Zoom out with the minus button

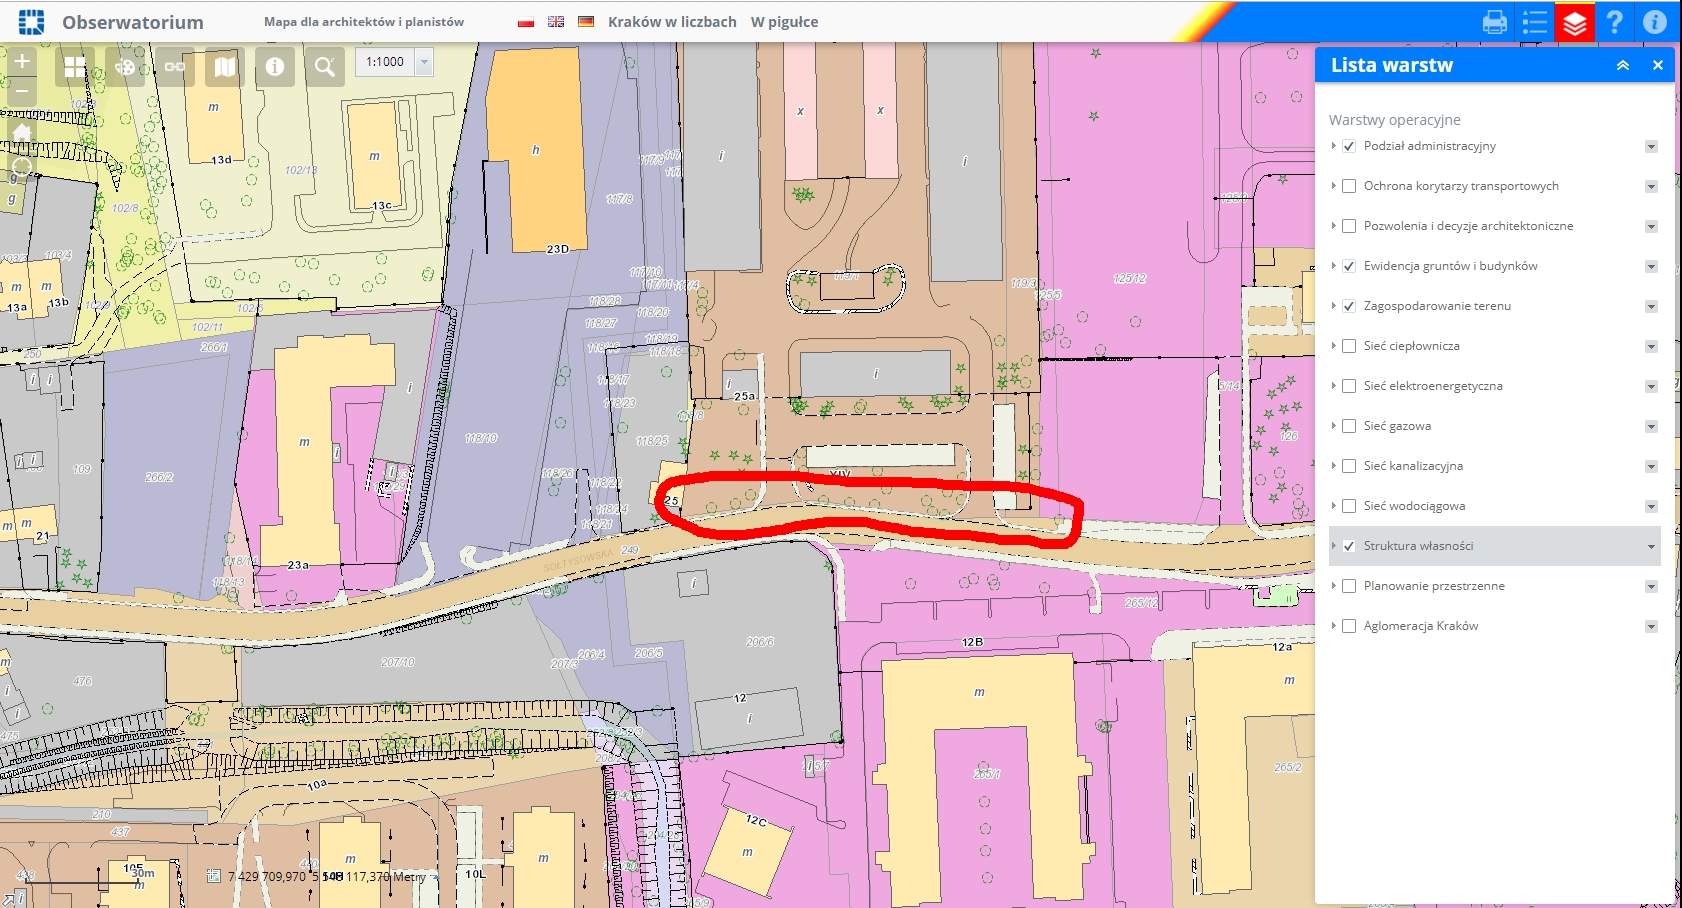point(22,91)
